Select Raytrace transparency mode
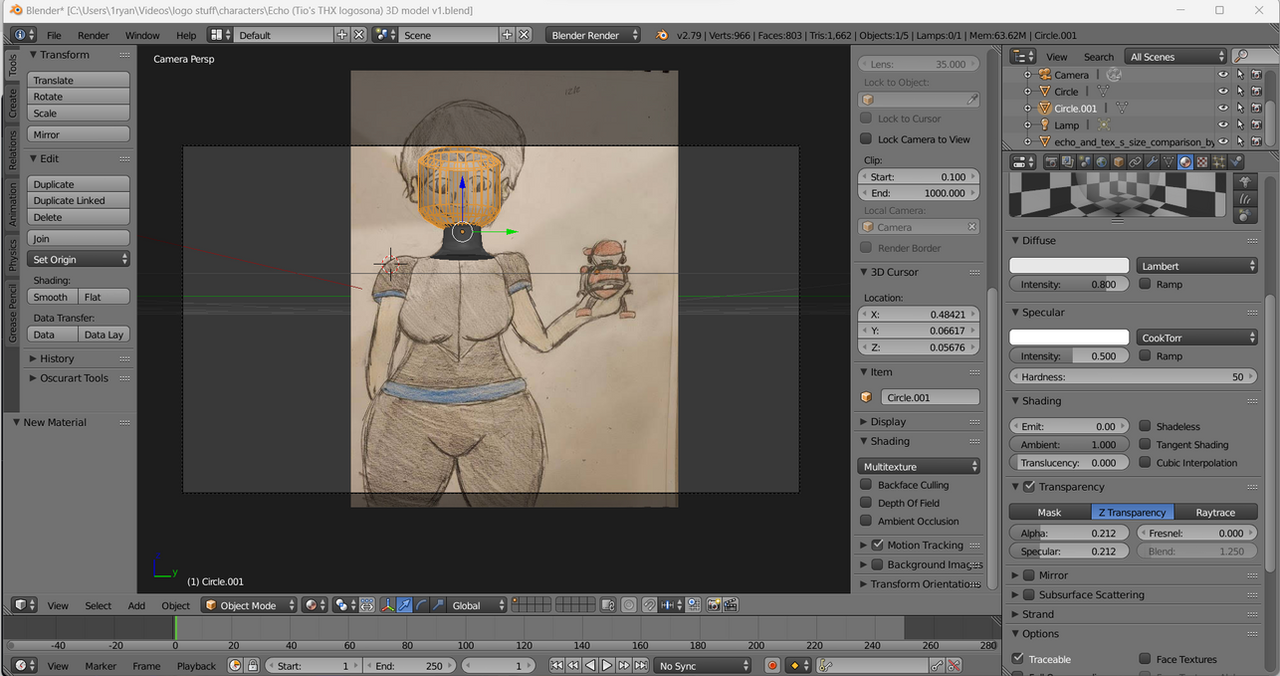This screenshot has height=676, width=1280. point(1216,512)
